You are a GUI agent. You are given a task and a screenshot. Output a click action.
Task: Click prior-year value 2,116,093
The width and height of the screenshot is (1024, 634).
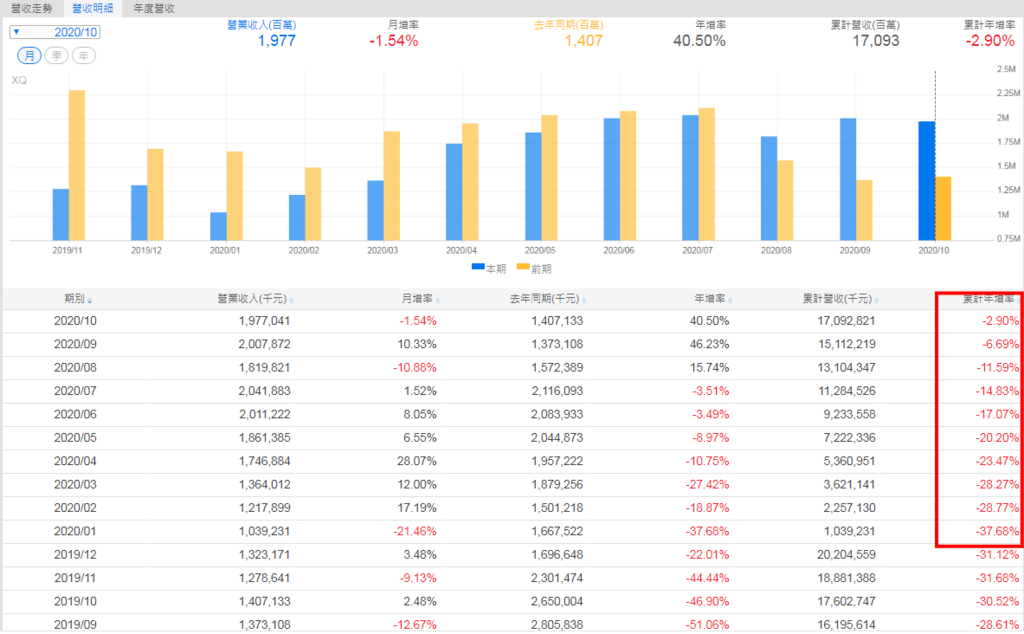click(557, 391)
